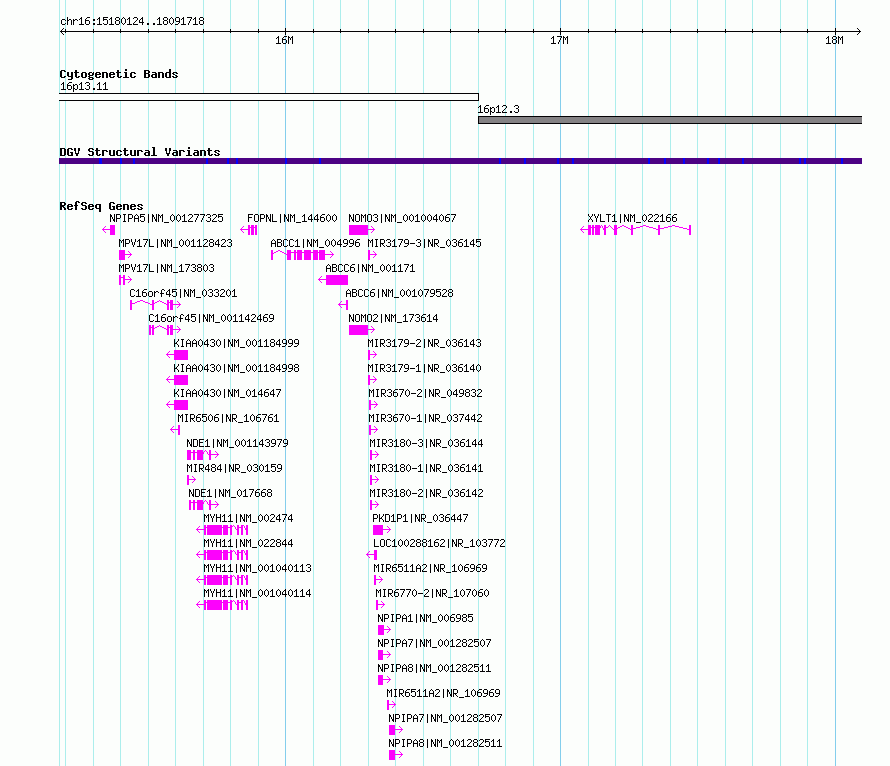This screenshot has width=890, height=766.
Task: Click the KIAA0430|NM_001184998 label
Action: tap(237, 368)
